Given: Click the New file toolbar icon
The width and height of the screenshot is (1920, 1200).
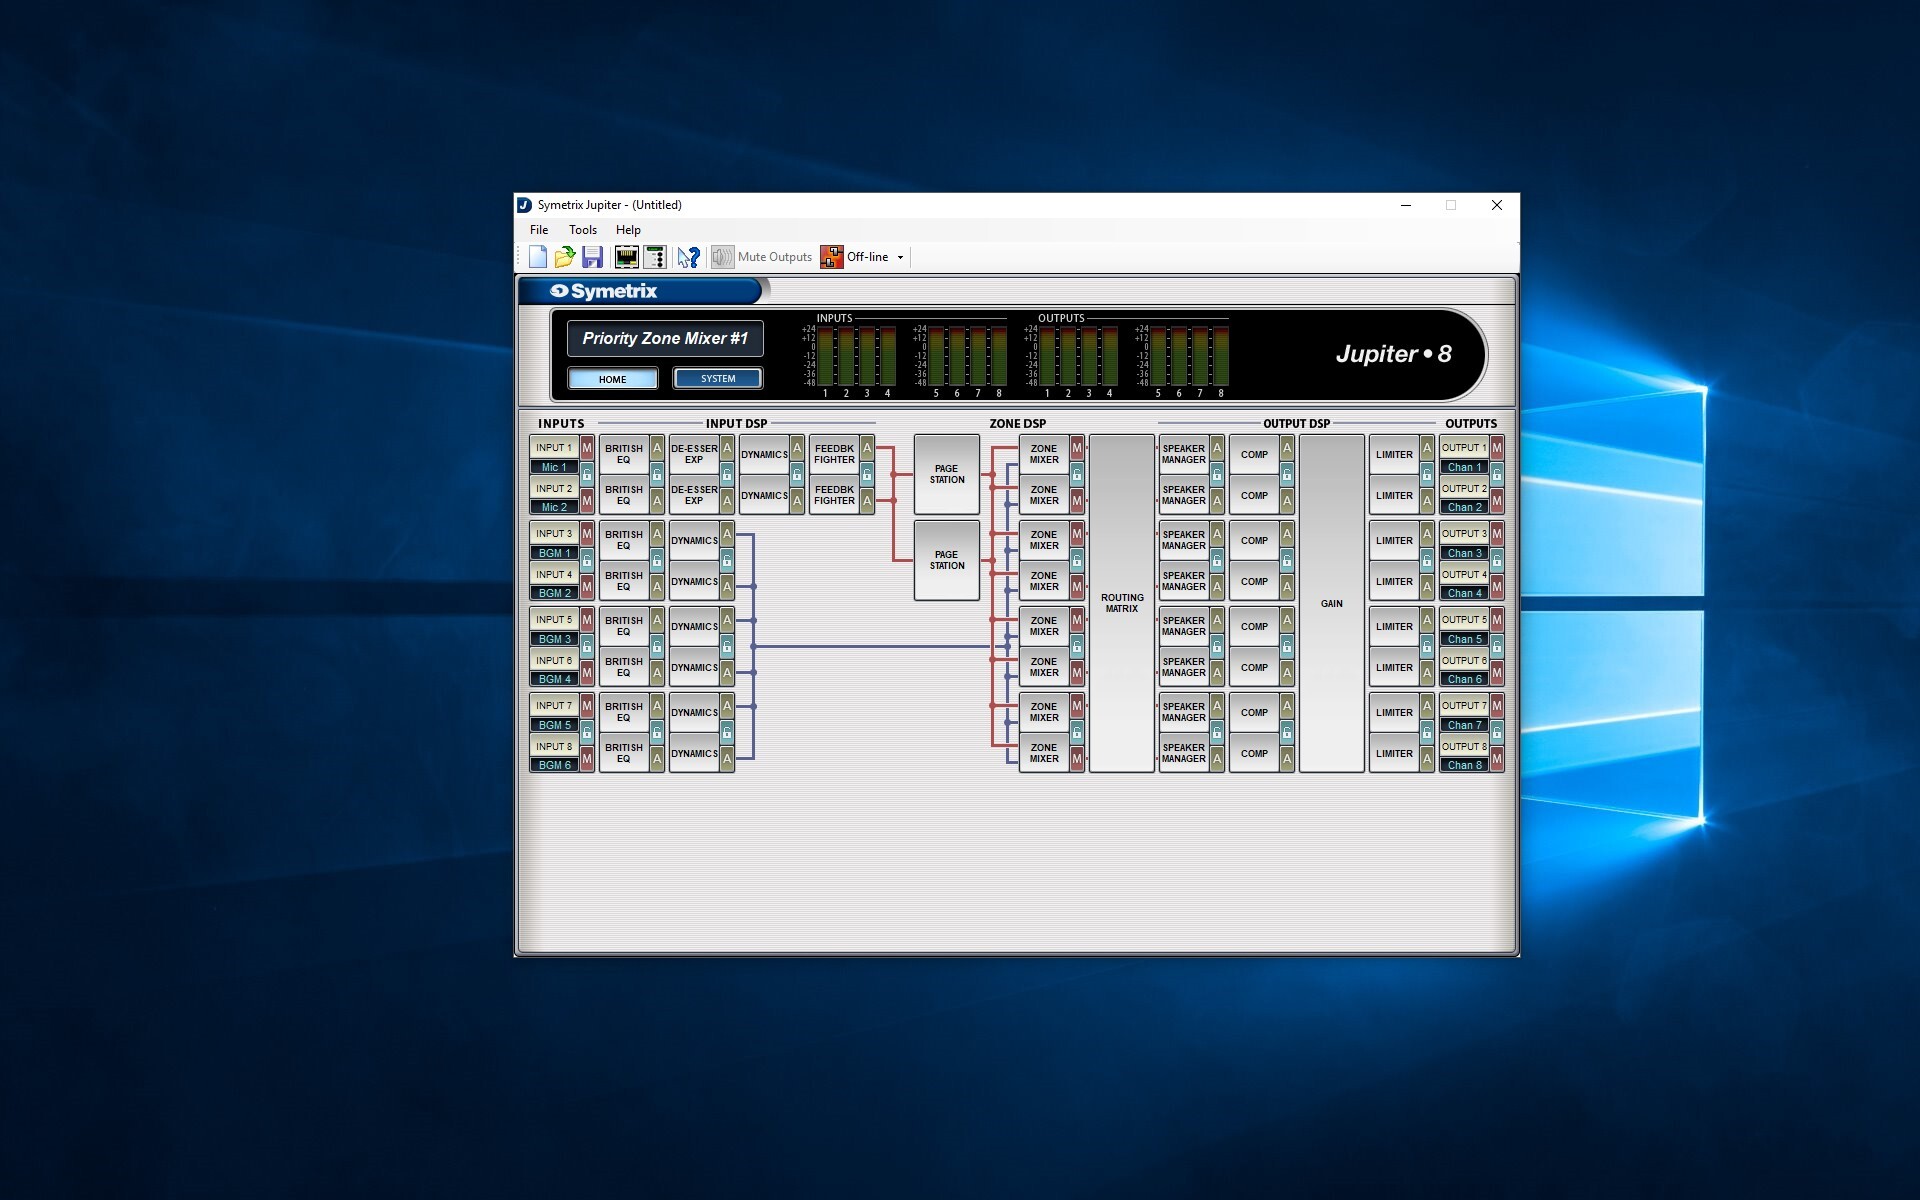Looking at the screenshot, I should pos(538,257).
